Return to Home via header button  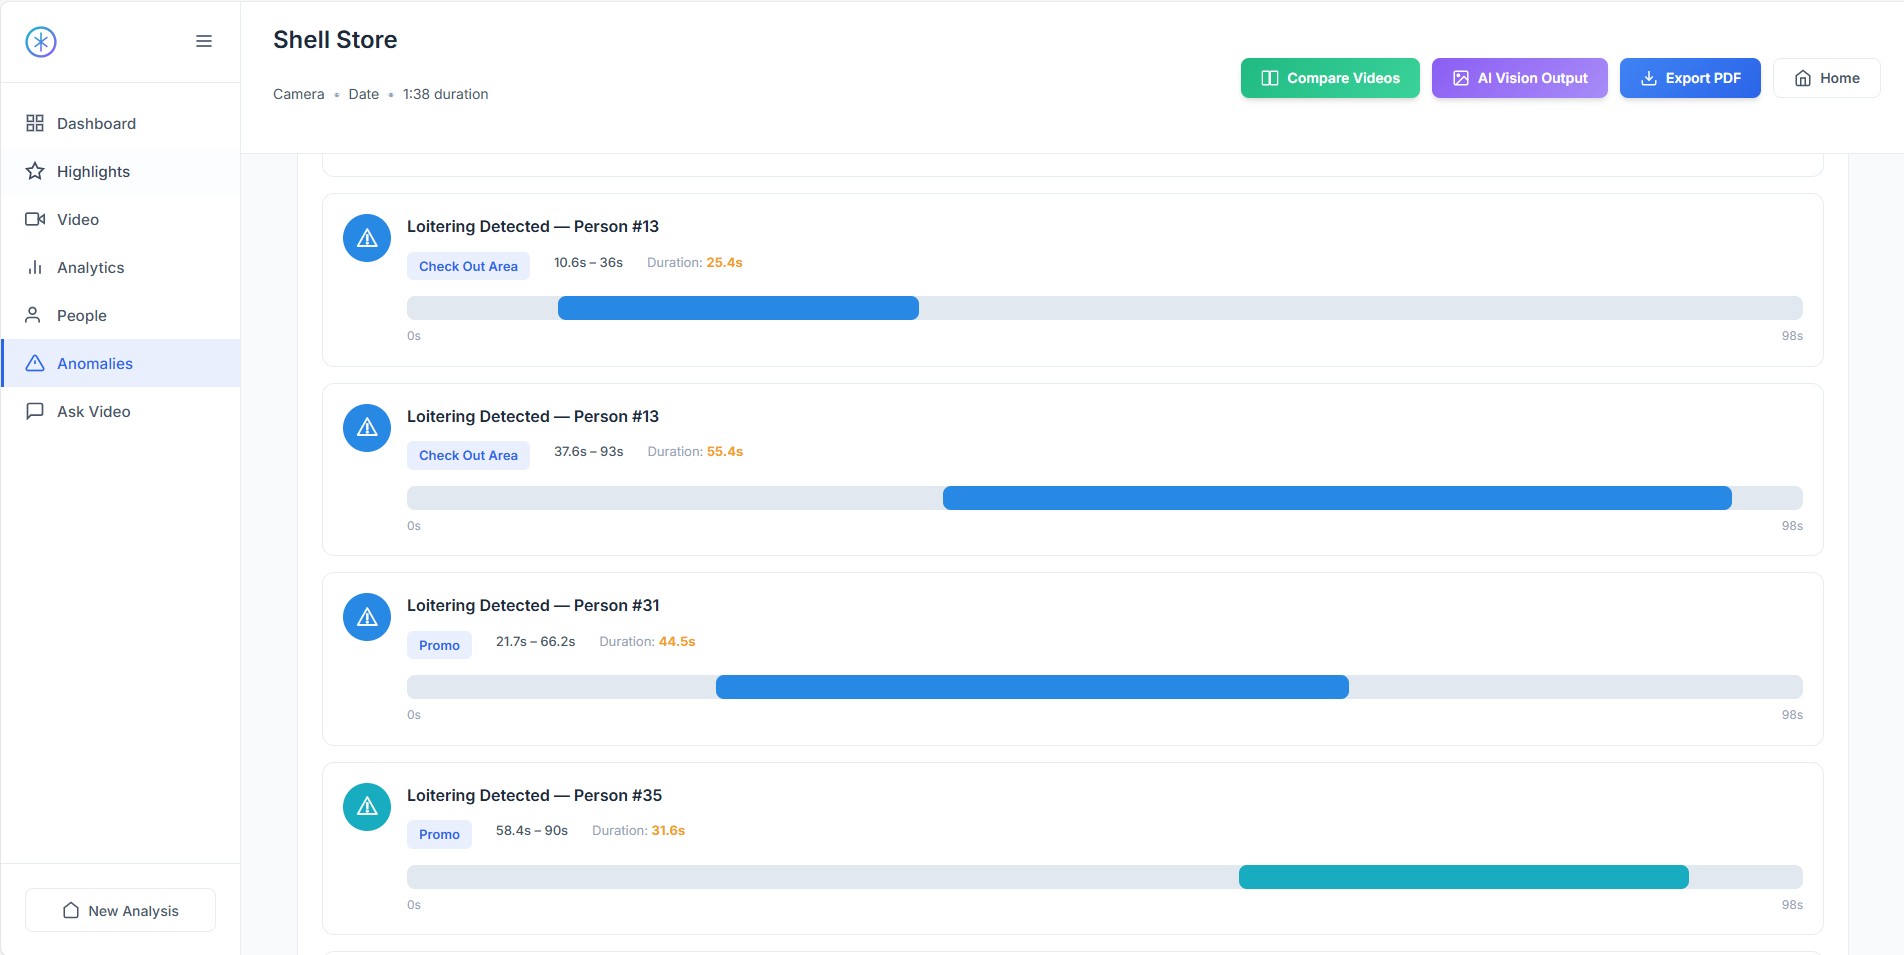tap(1826, 78)
